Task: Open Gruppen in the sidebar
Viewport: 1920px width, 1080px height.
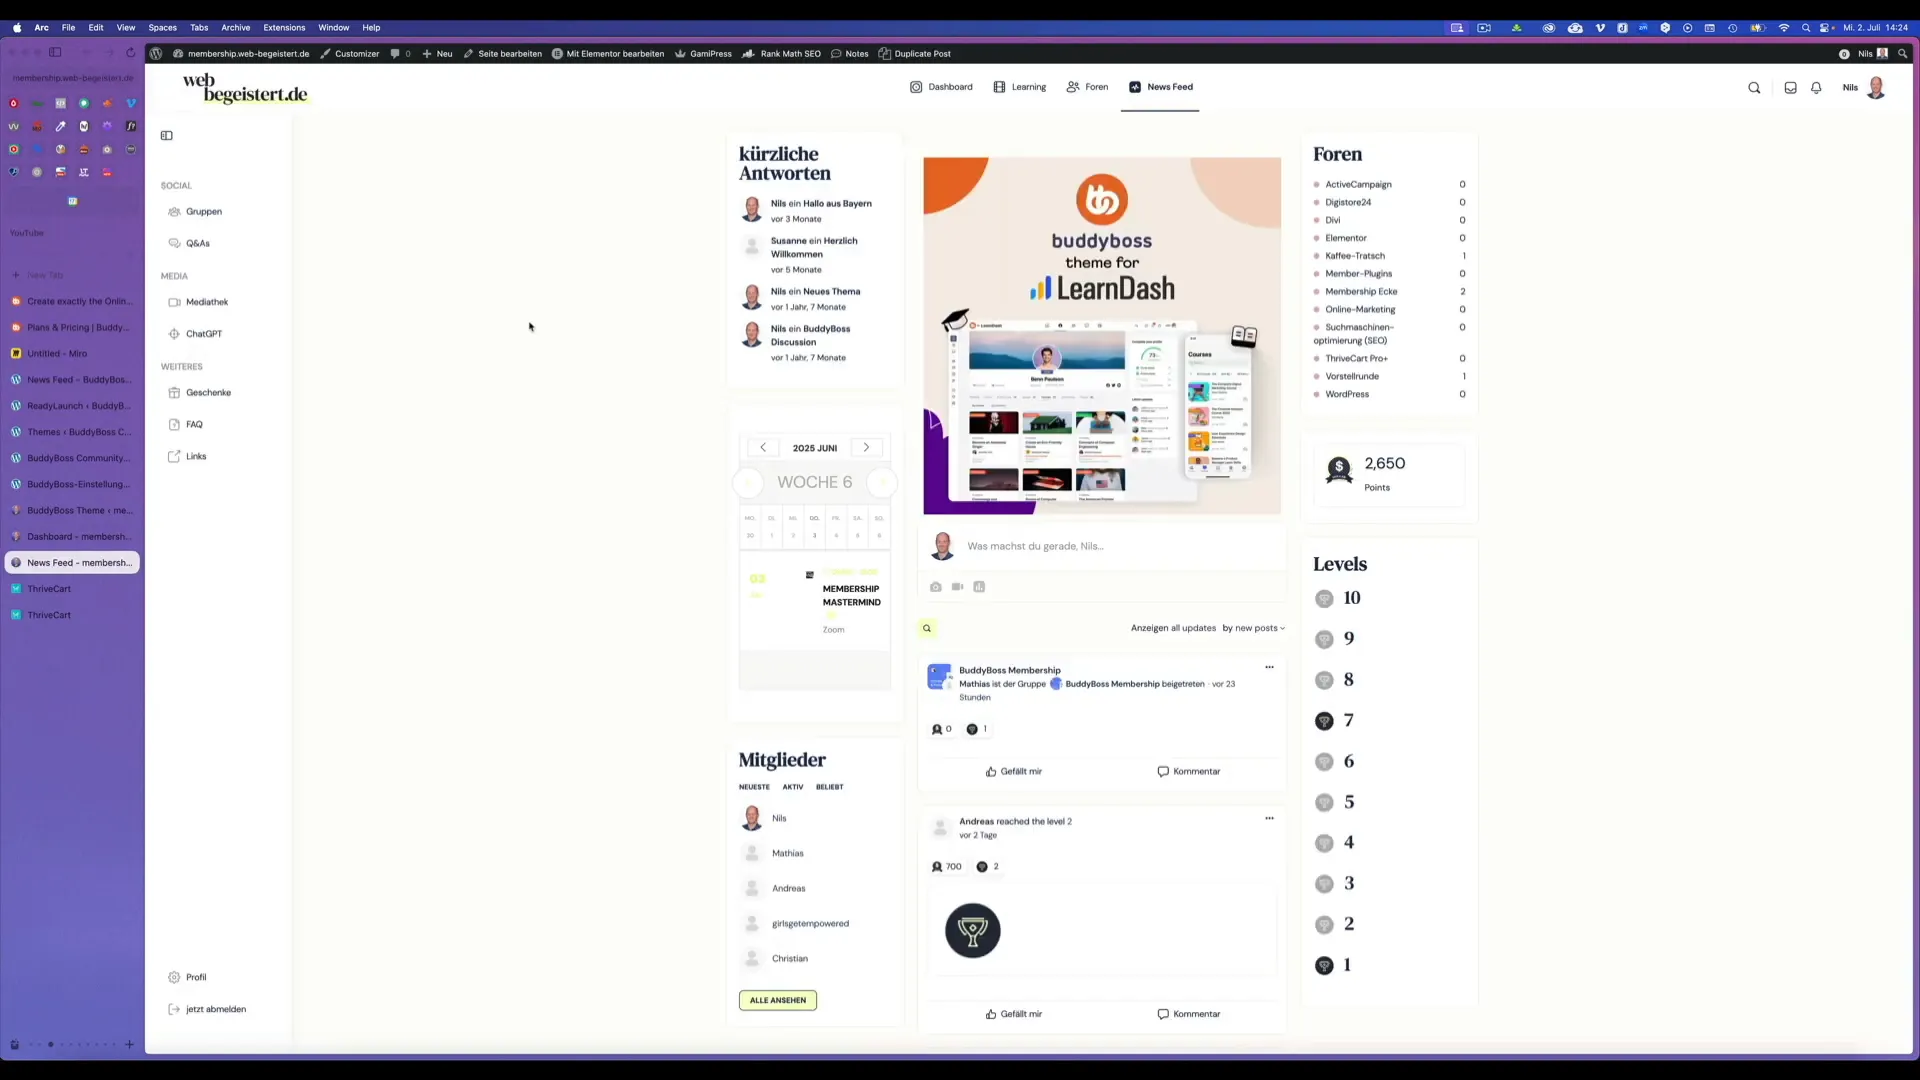Action: 195,212
